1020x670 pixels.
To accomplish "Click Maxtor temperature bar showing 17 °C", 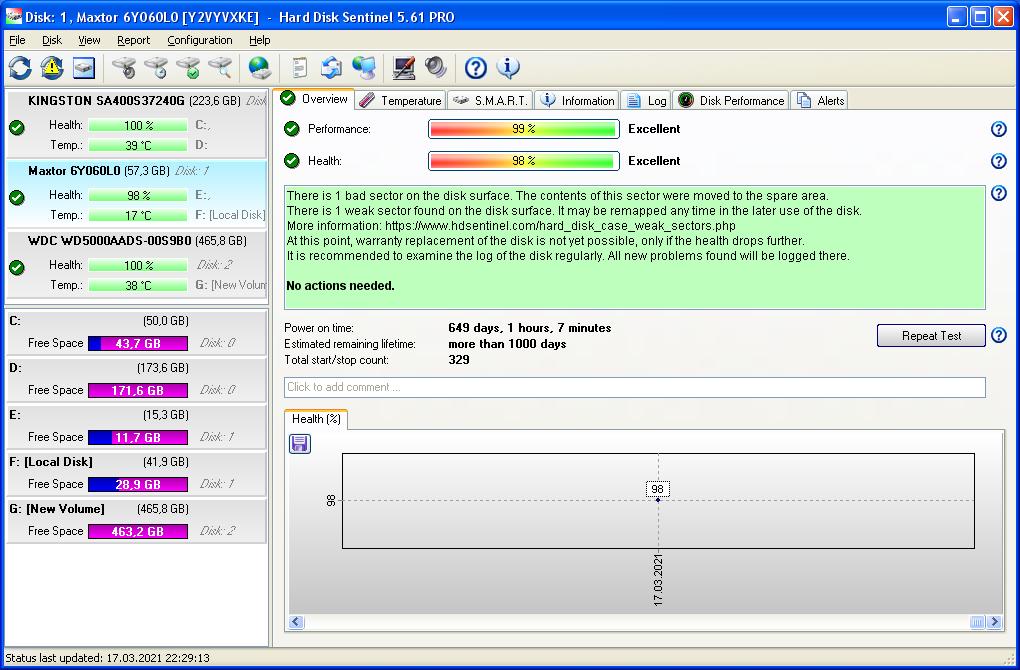I will coord(138,215).
